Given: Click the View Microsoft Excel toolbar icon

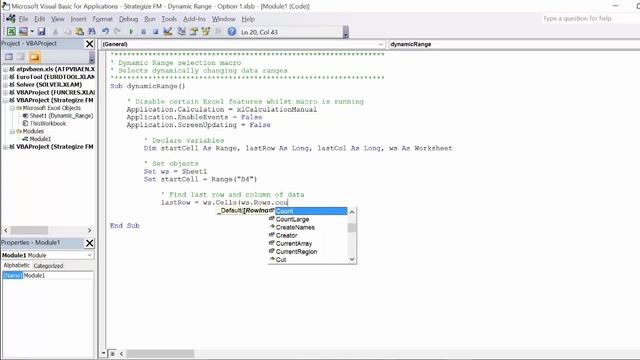Looking at the screenshot, I should point(11,31).
